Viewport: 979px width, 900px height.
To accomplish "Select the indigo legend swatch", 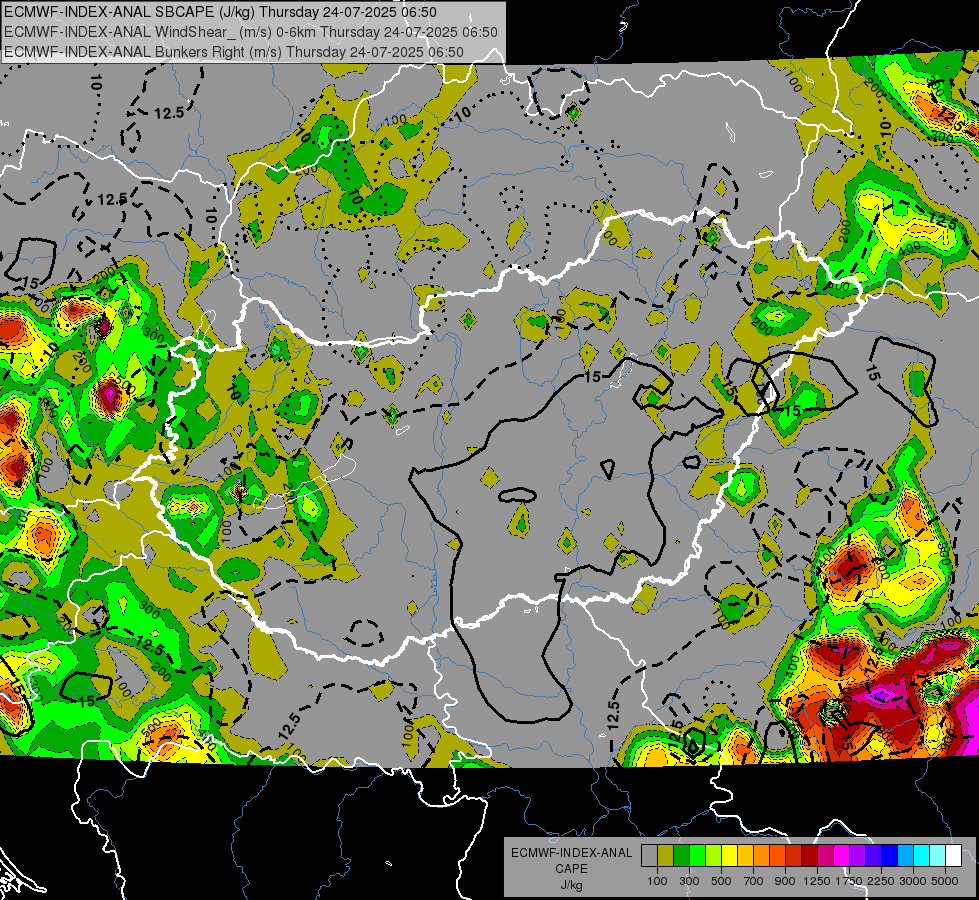I will coord(873,856).
